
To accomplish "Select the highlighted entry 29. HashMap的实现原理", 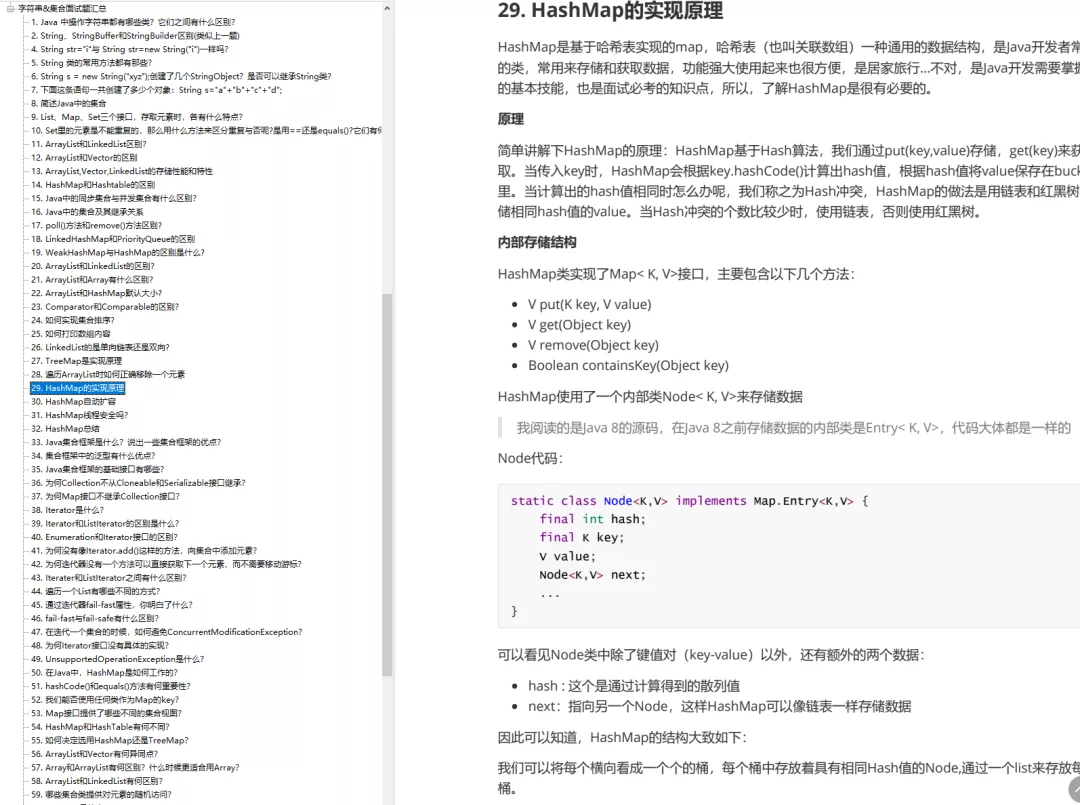I will pos(75,386).
